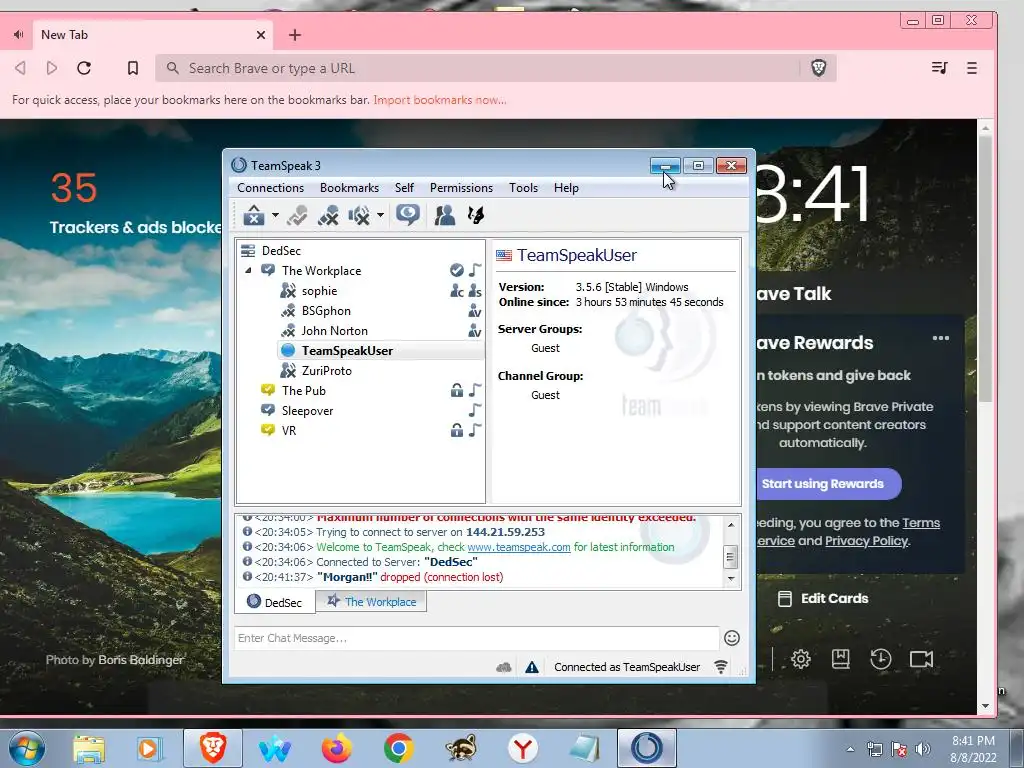Viewport: 1024px width, 768px height.
Task: Click padlock icon on The Pub
Action: [x=456, y=391]
